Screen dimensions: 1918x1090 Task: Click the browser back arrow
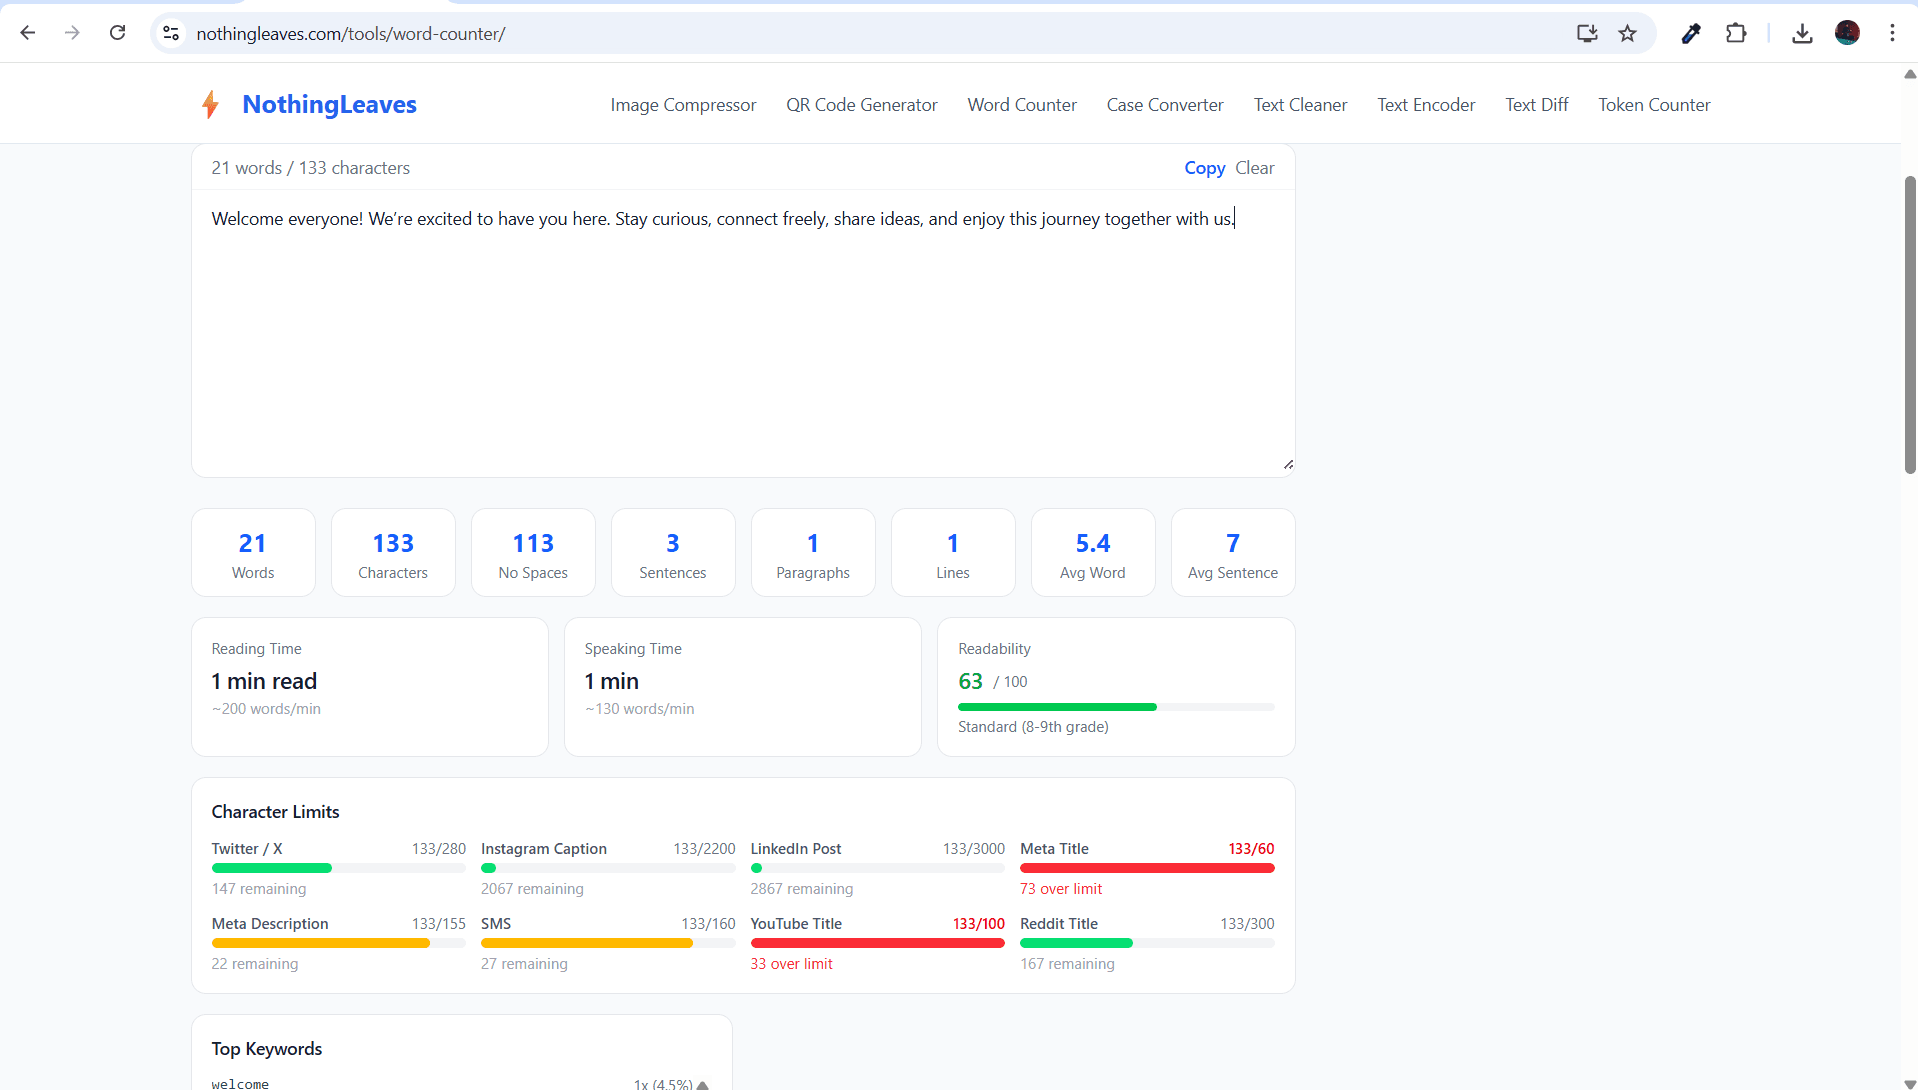point(28,33)
